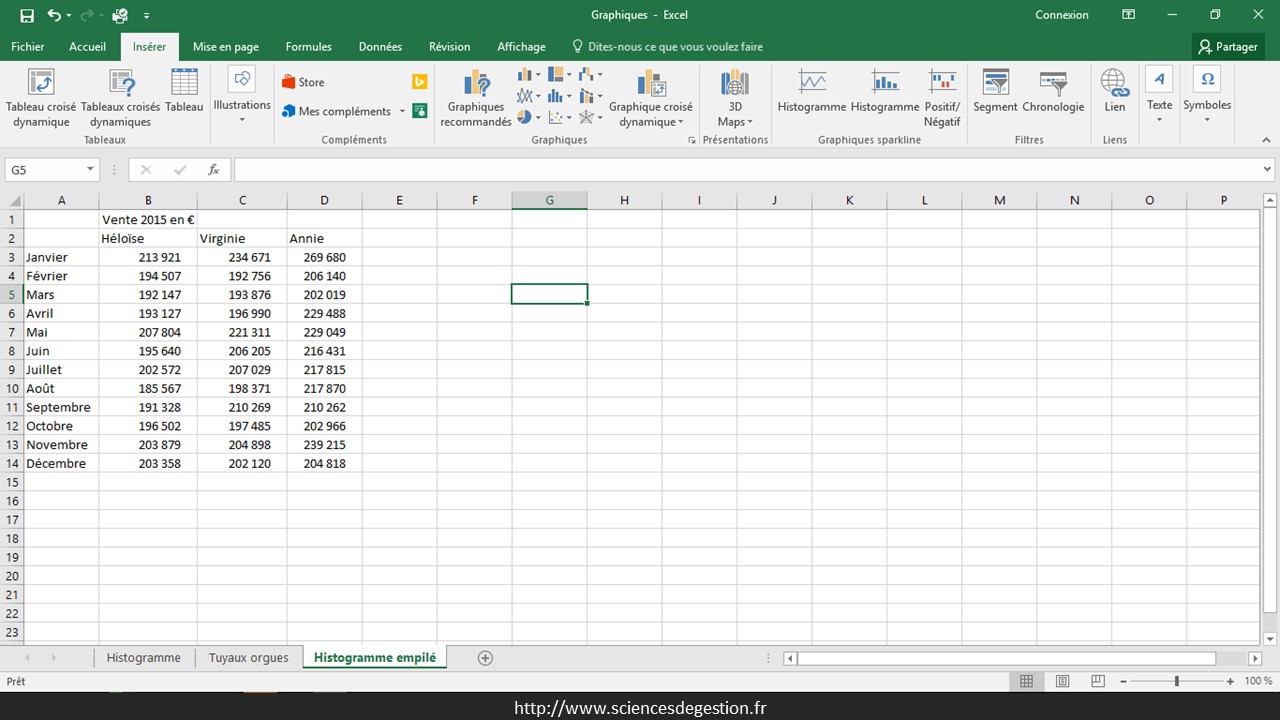The height and width of the screenshot is (720, 1280).
Task: Switch to Page Break Preview in the status bar
Action: coord(1097,681)
